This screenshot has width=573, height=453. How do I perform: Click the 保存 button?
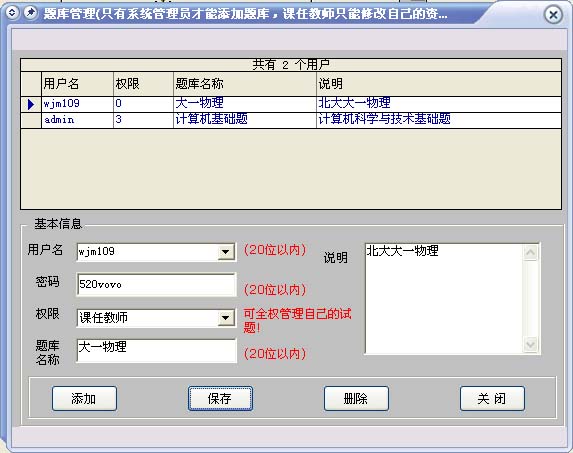pos(220,399)
